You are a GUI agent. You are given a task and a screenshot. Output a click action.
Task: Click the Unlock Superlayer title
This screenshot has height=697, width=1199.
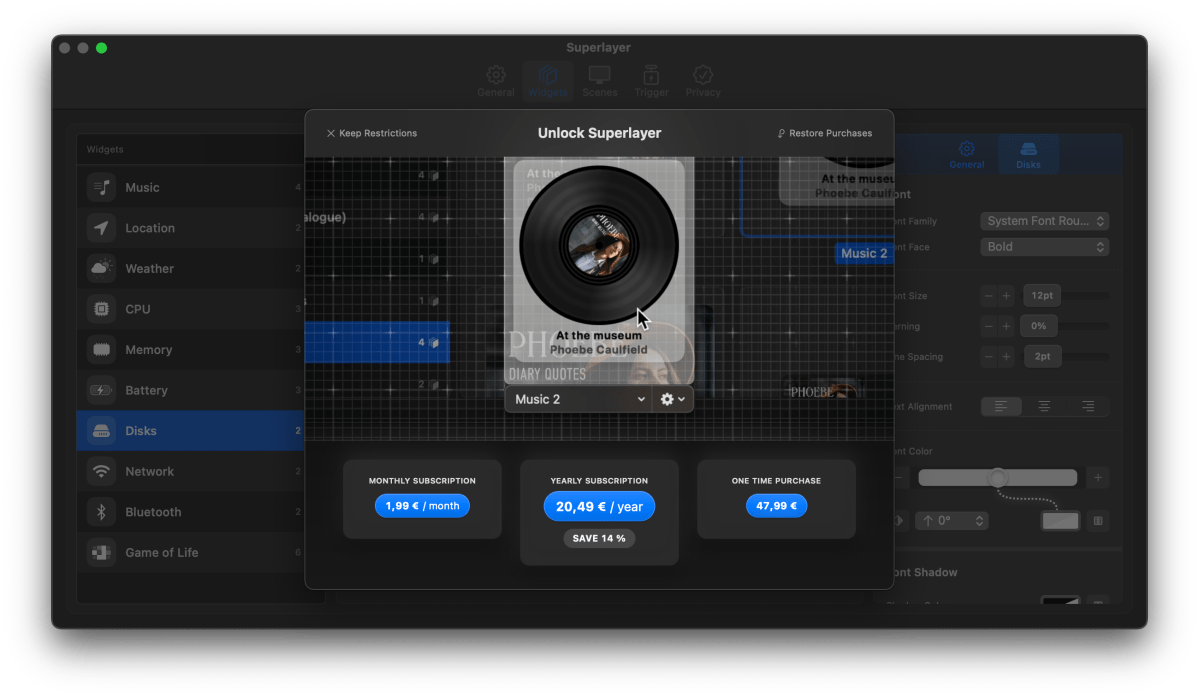pyautogui.click(x=599, y=133)
